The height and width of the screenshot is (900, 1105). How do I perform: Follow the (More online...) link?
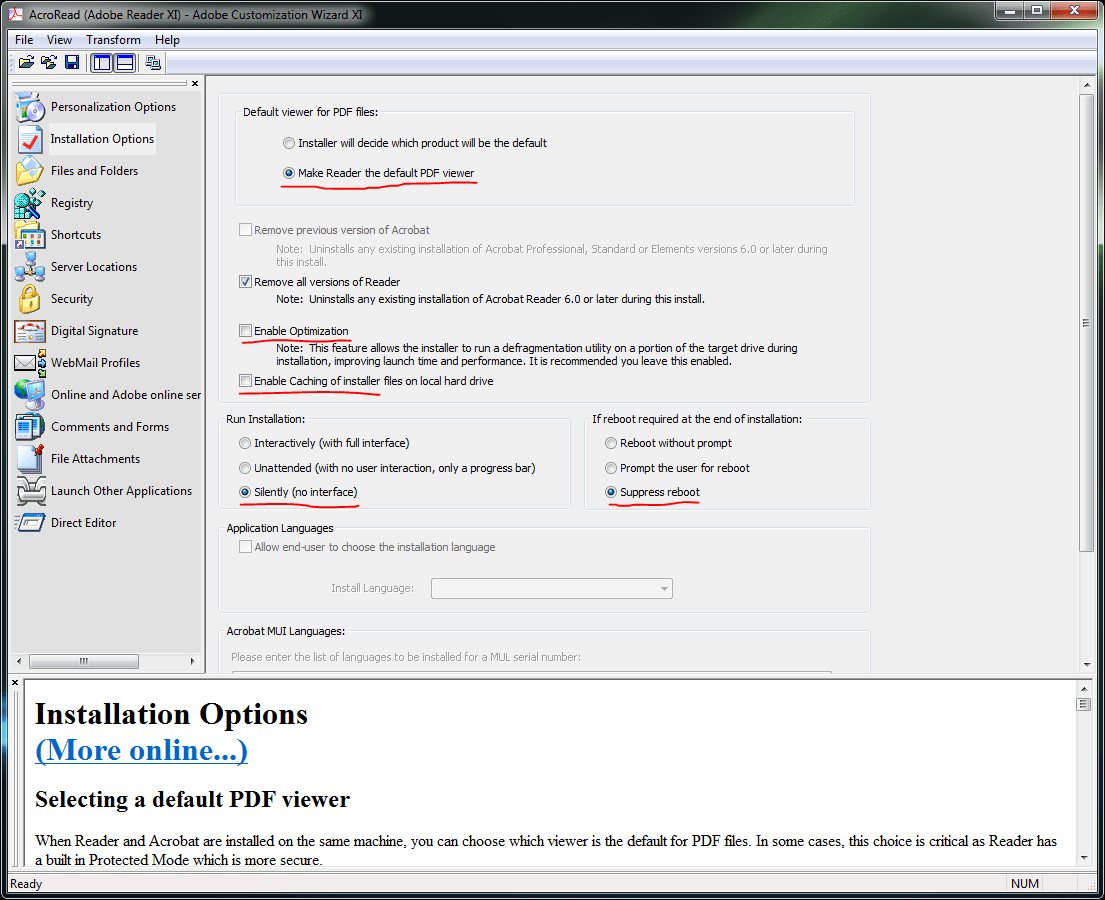[x=141, y=749]
